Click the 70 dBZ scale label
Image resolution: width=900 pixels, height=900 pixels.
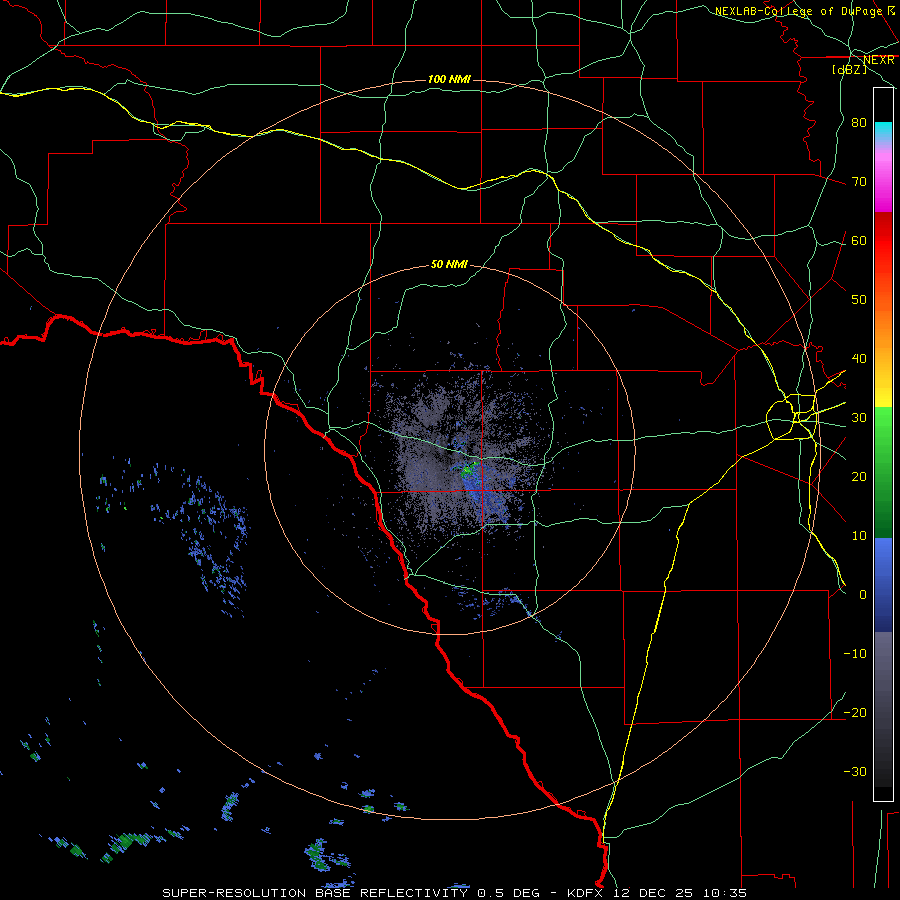click(859, 181)
